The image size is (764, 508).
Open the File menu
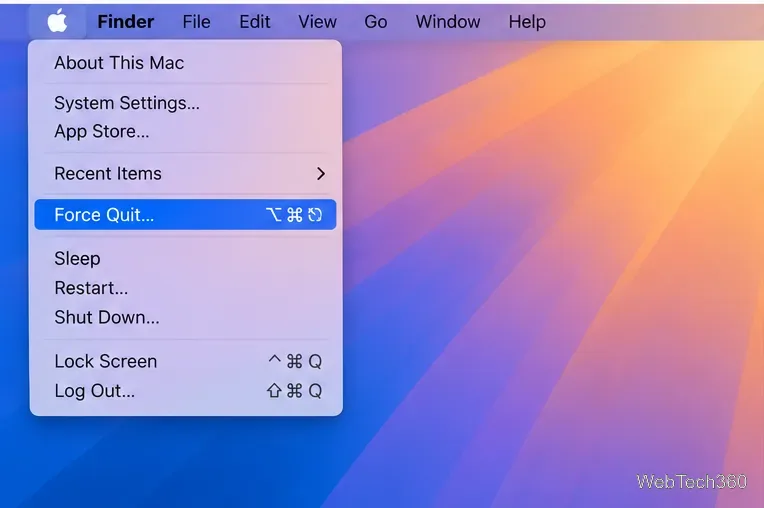(196, 22)
